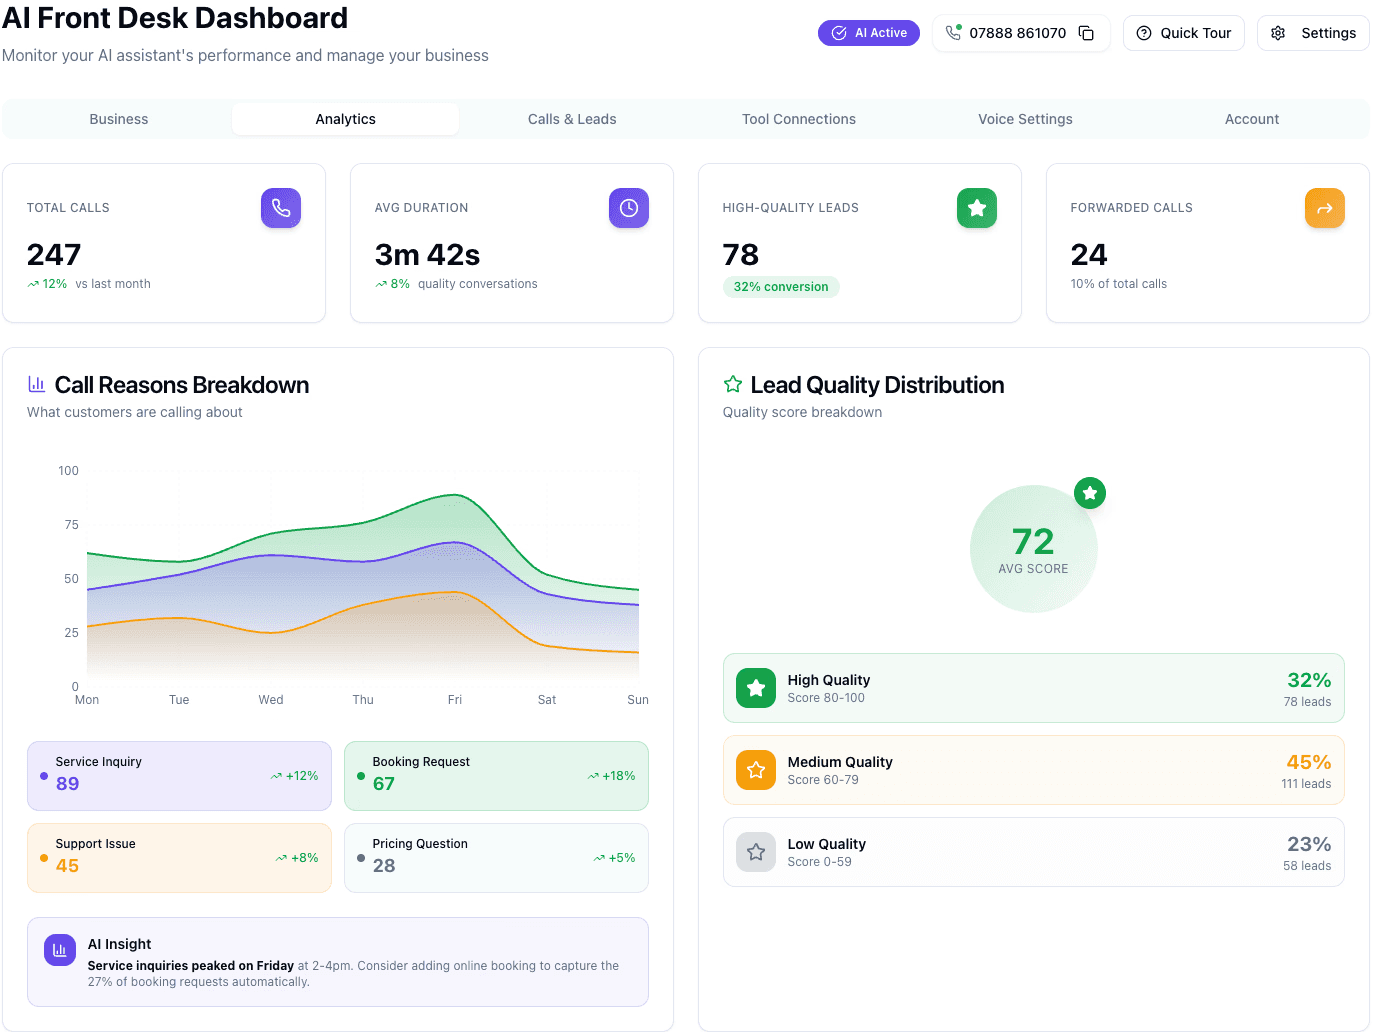The image size is (1373, 1032).
Task: Click the orange dot in Support Issue card
Action: click(44, 858)
